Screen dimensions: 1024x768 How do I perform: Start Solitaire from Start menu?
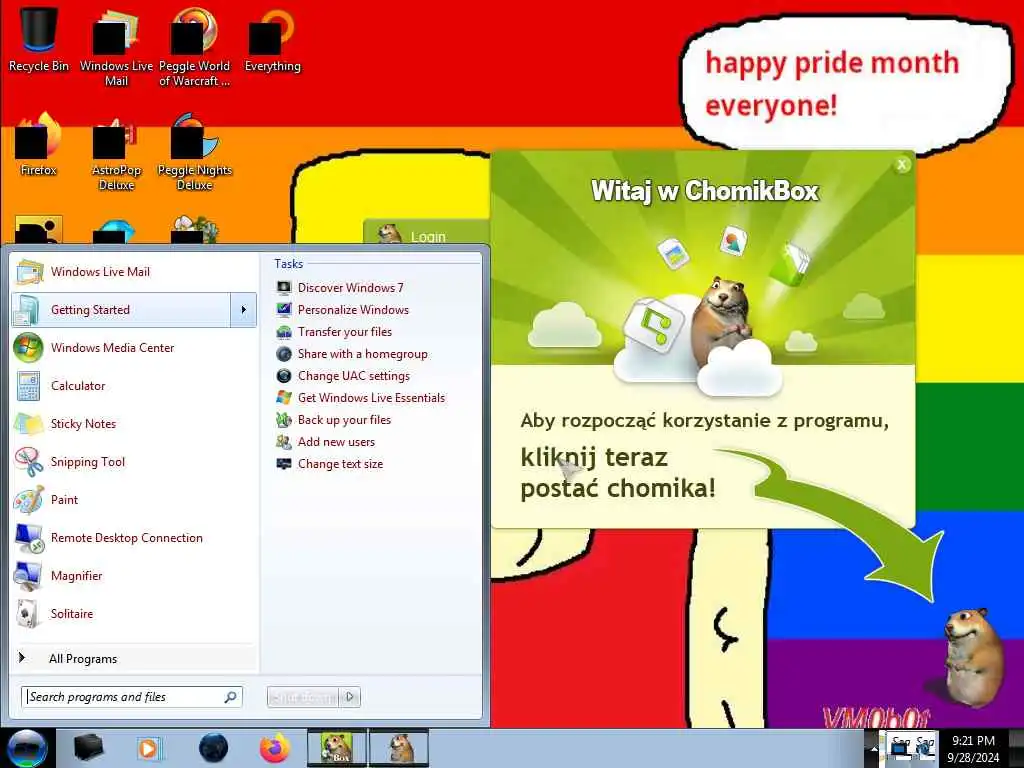coord(134,613)
